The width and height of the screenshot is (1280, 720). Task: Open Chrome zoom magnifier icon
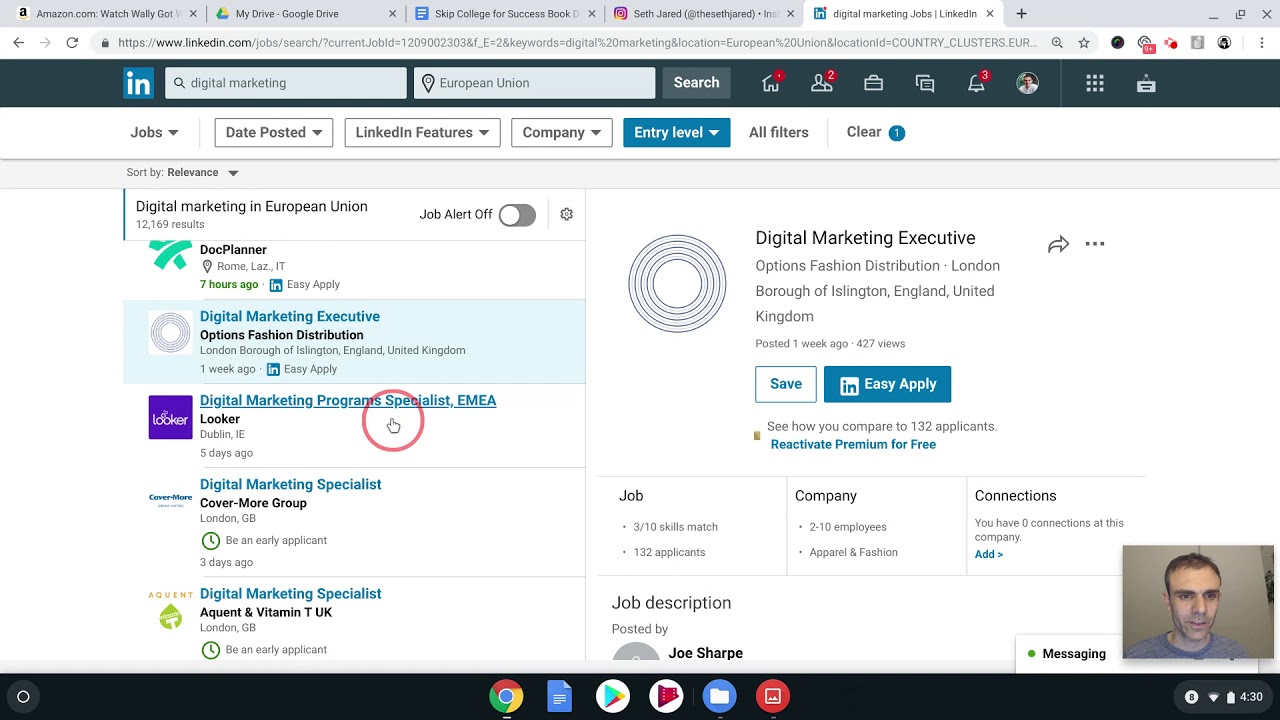coord(1057,43)
